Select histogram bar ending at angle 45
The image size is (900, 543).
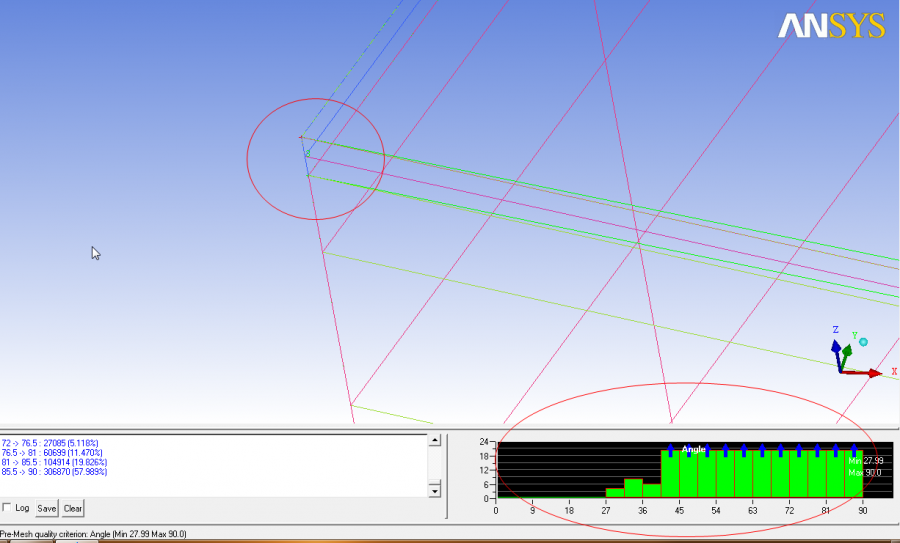(x=670, y=474)
